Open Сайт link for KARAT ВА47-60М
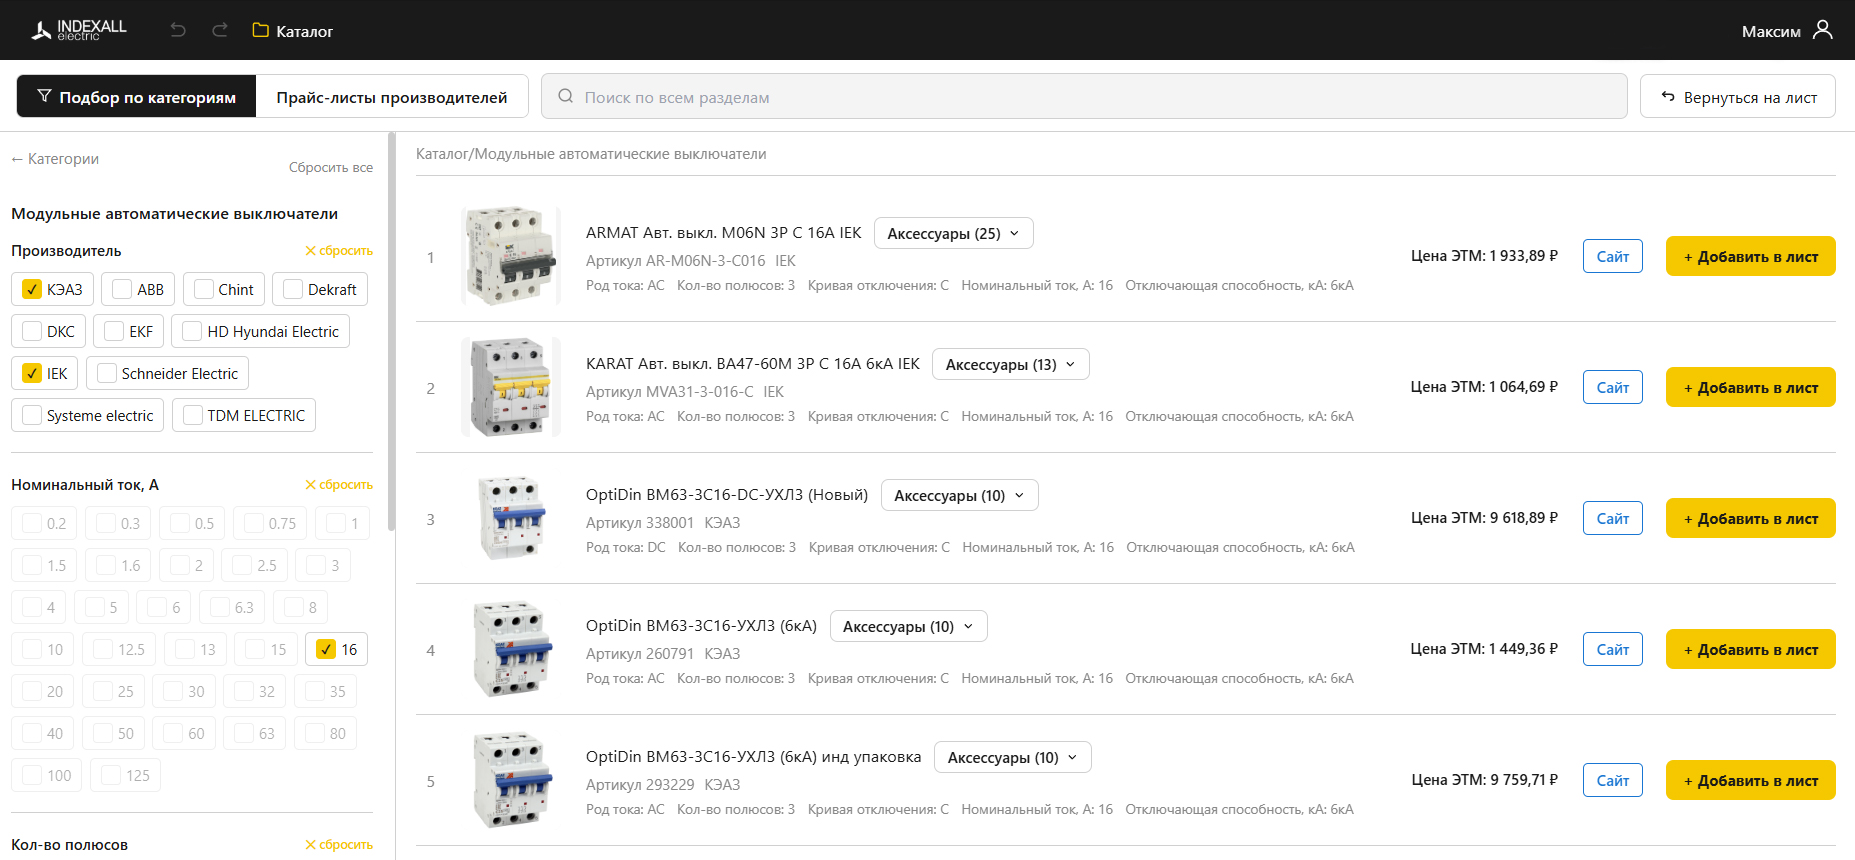The height and width of the screenshot is (860, 1855). 1613,387
